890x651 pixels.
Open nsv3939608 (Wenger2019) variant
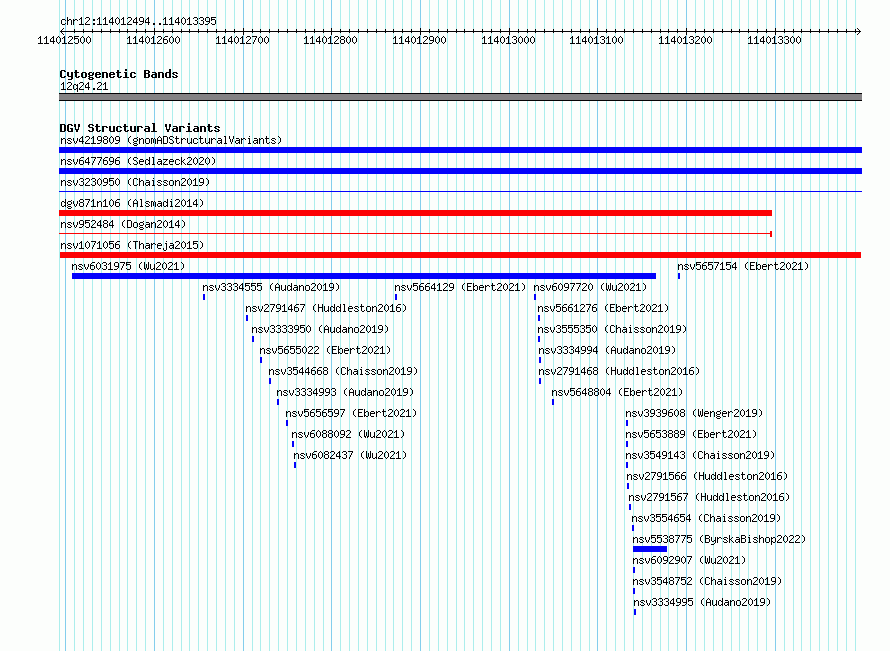[x=694, y=413]
